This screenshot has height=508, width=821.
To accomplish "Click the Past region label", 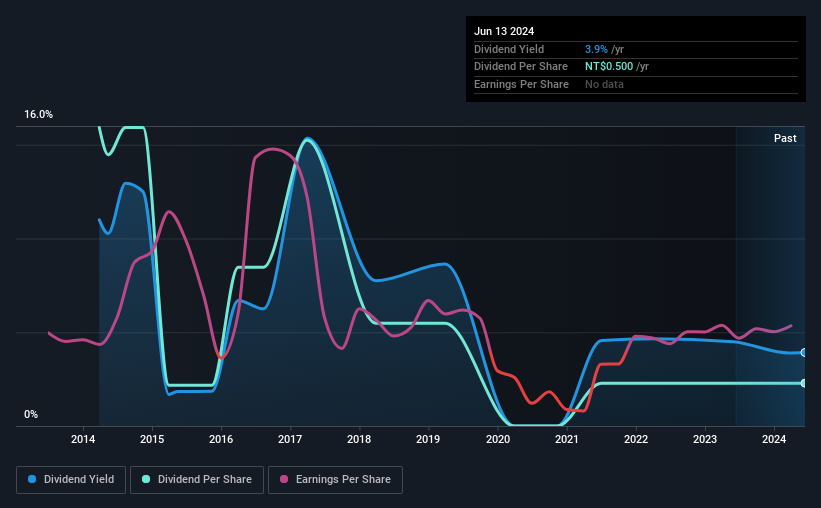I will (785, 138).
